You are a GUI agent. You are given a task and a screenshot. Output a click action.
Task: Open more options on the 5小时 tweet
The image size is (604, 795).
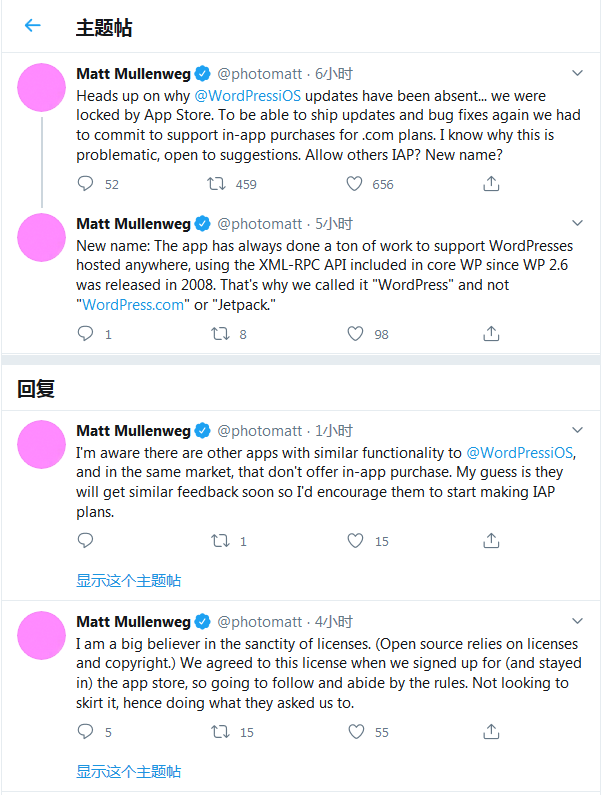577,223
